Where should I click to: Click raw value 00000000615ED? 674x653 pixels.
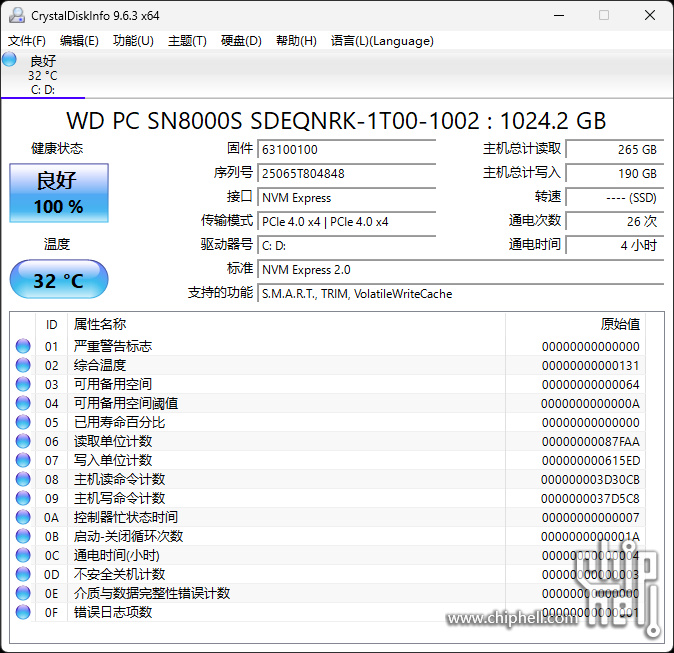tap(591, 460)
